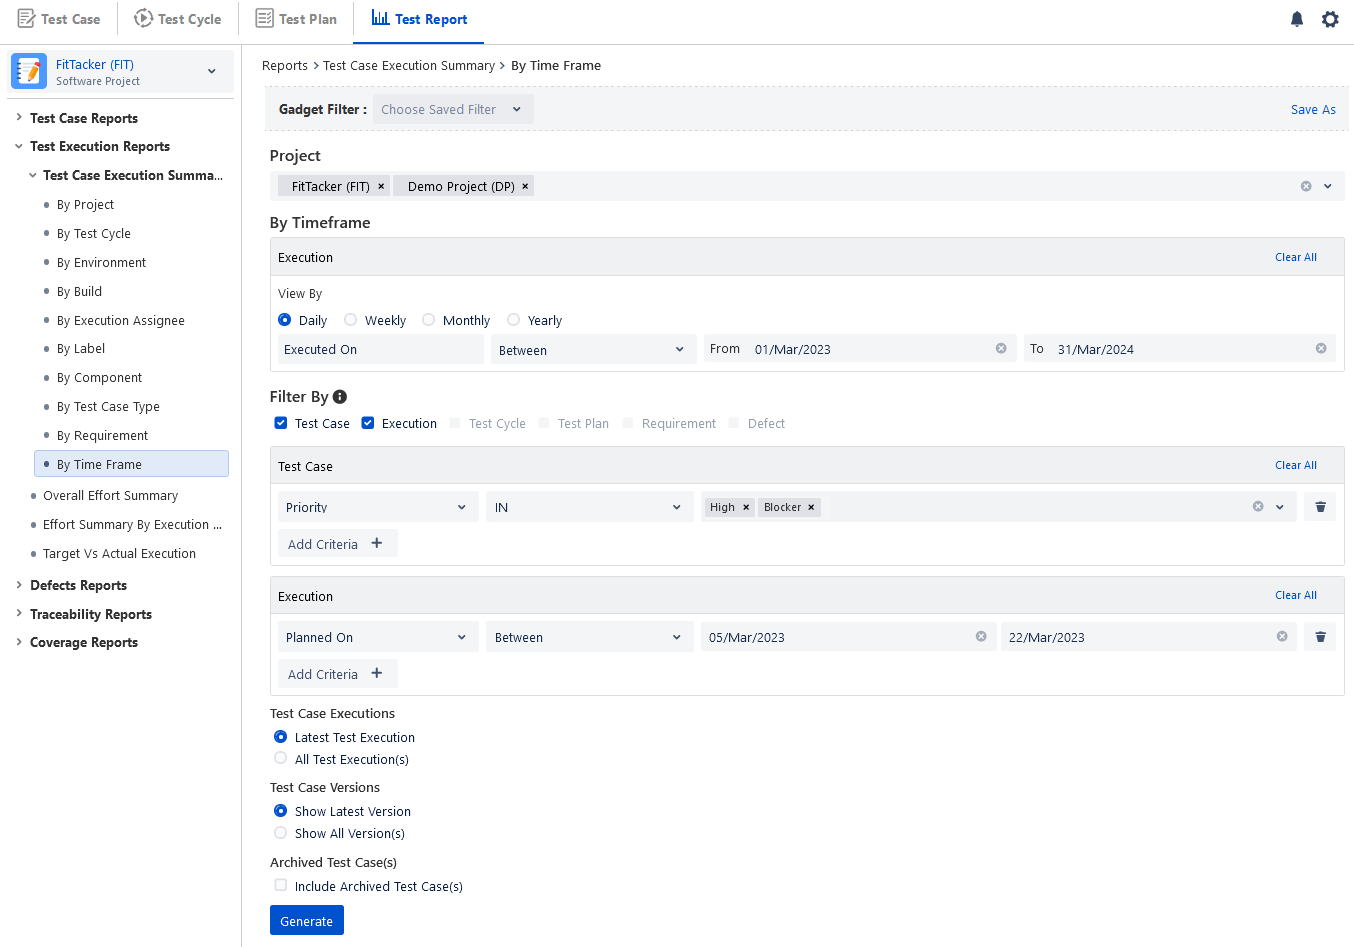The image size is (1354, 947).
Task: Open the By Project report
Action: click(x=85, y=205)
